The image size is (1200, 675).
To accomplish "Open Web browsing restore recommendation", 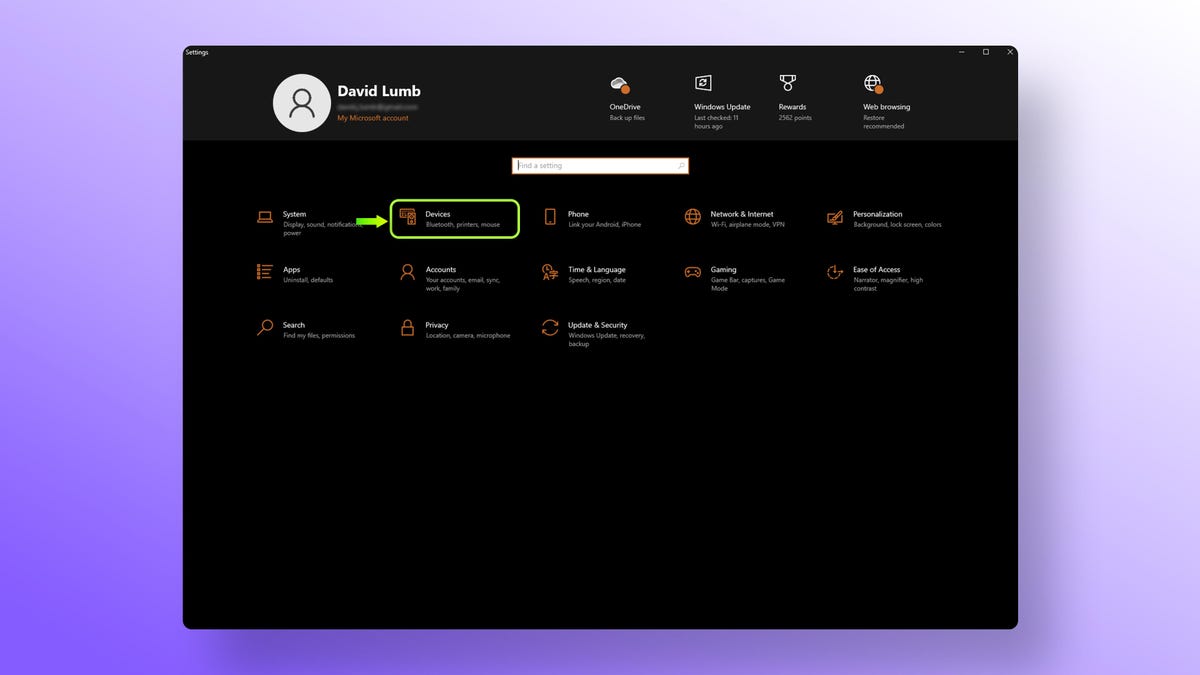I will click(871, 85).
